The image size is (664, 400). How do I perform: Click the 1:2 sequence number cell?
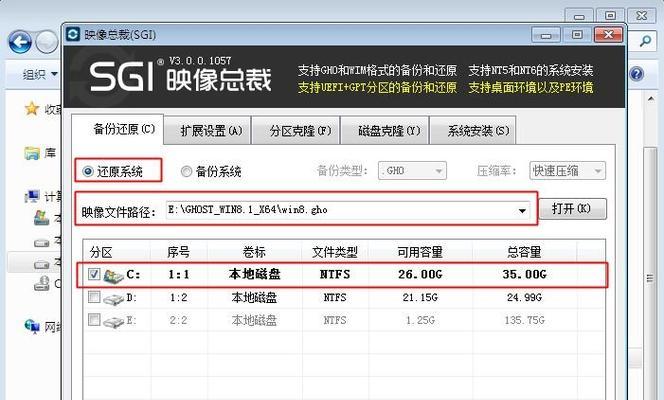pos(179,298)
